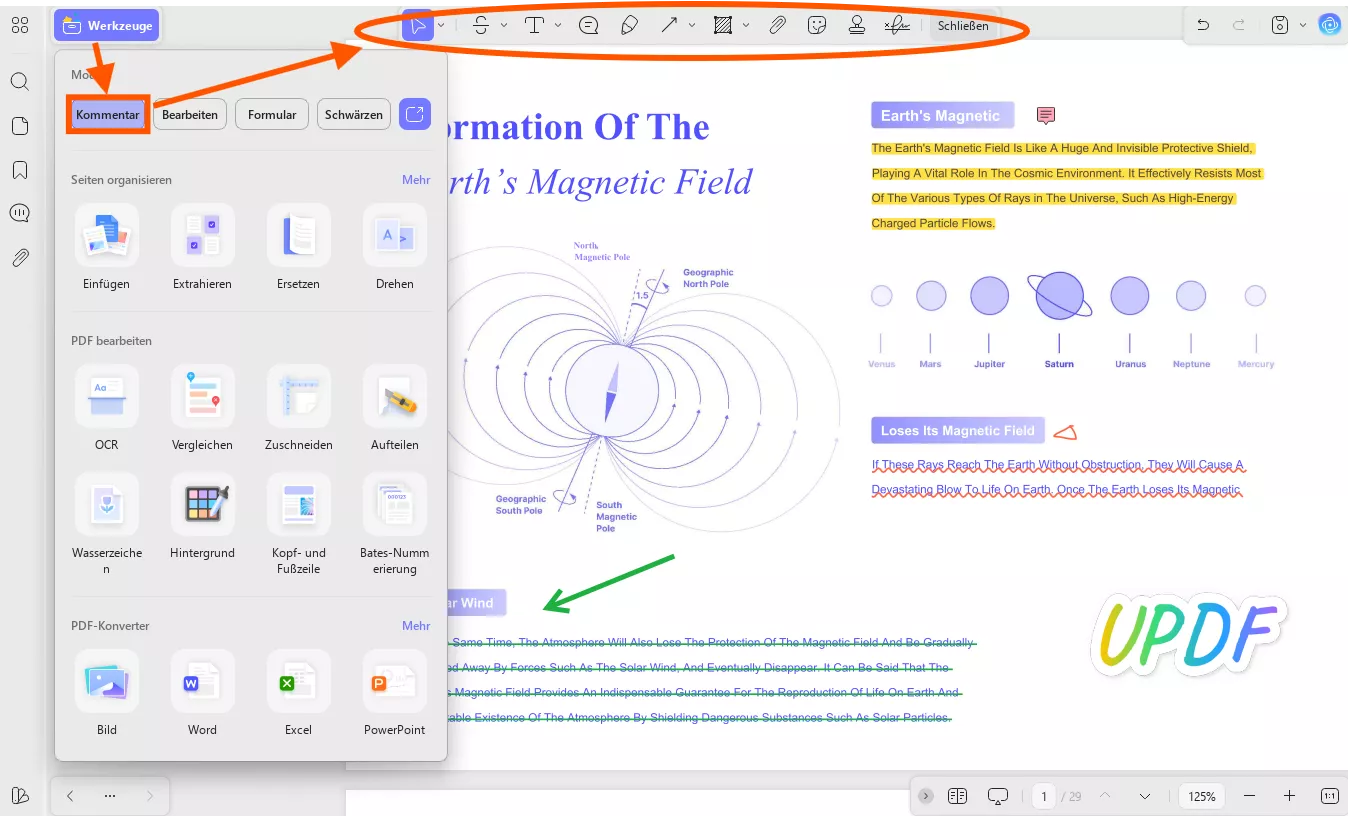Select the hatched shape tool
This screenshot has height=816, width=1348.
723,25
